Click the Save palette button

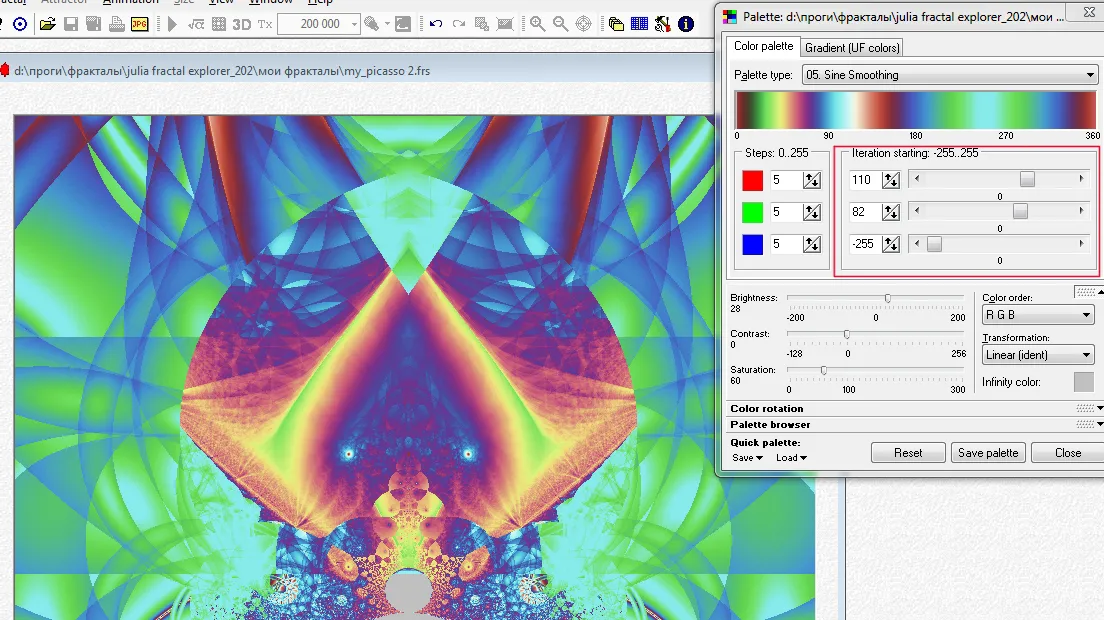point(988,453)
